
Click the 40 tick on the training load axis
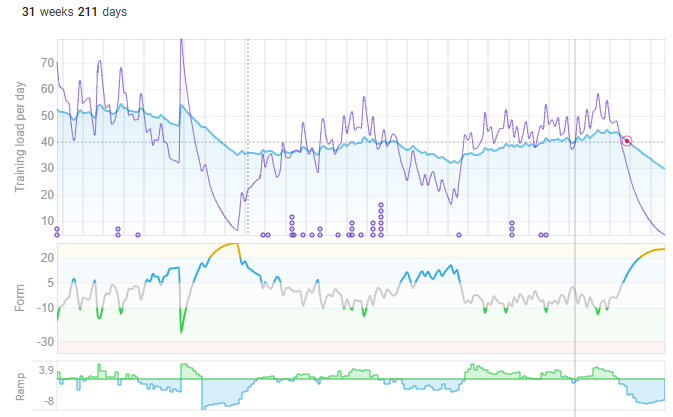(x=44, y=142)
